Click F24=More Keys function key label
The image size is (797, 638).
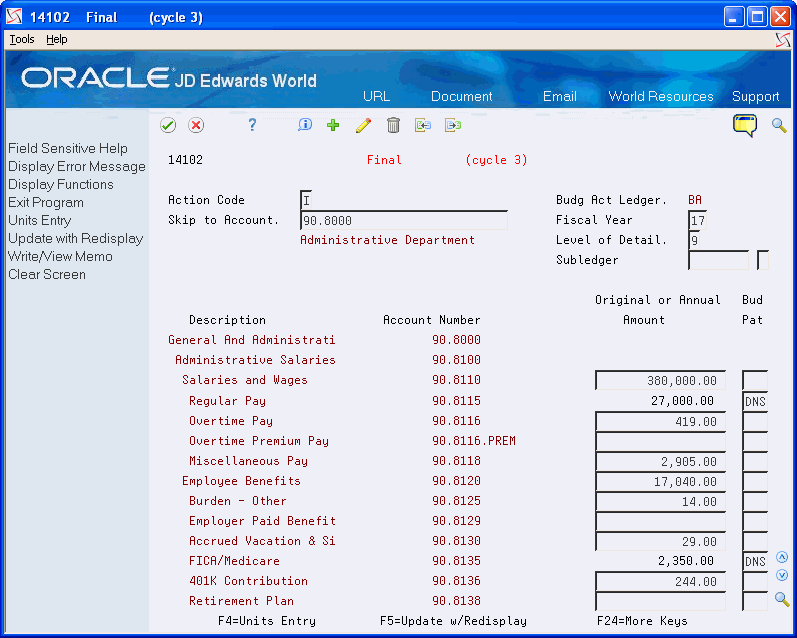coord(642,621)
